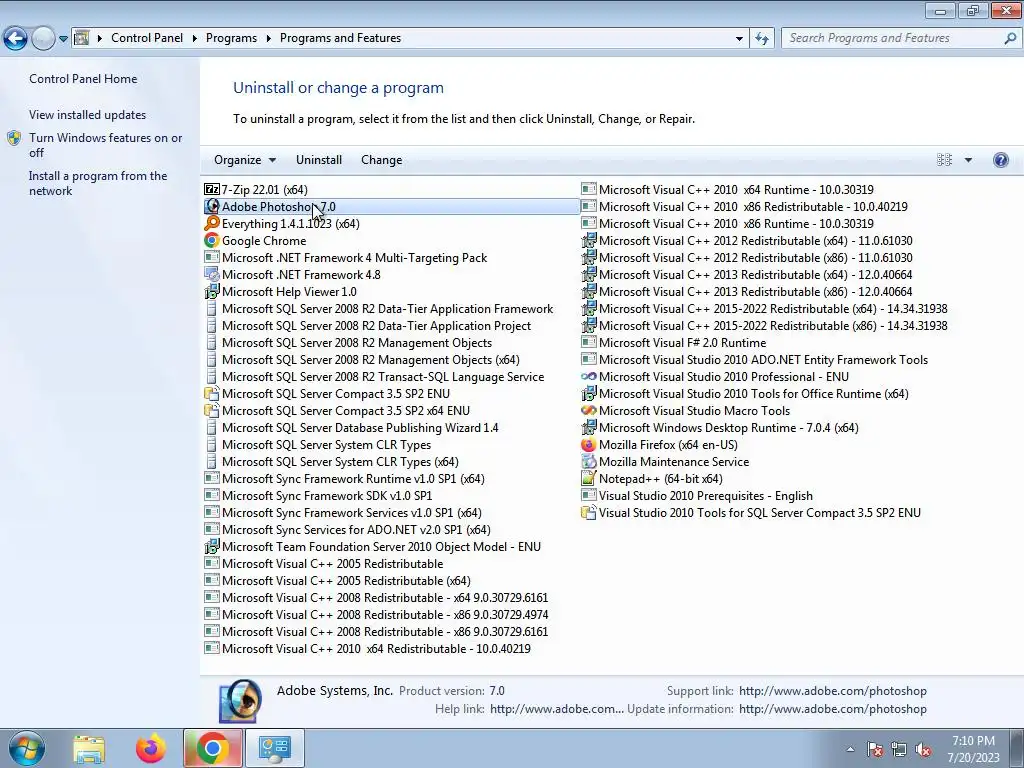This screenshot has width=1024, height=768.
Task: Open the Adobe update information URL
Action: (x=833, y=709)
